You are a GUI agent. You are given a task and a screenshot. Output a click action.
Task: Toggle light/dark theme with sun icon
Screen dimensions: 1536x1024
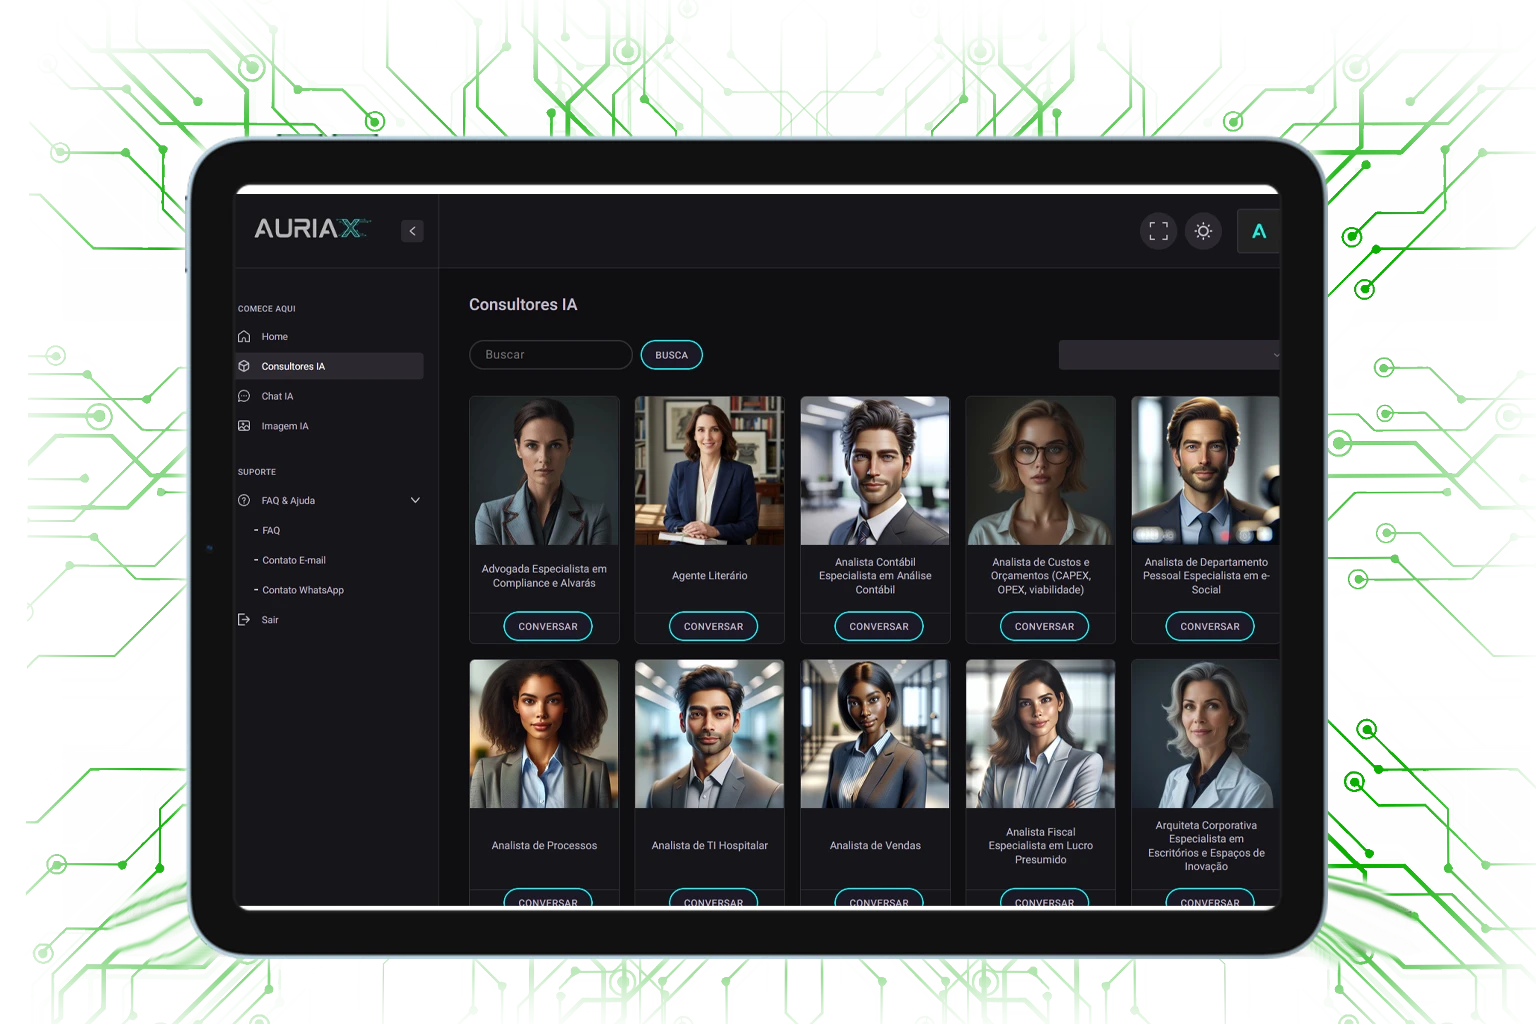1203,231
